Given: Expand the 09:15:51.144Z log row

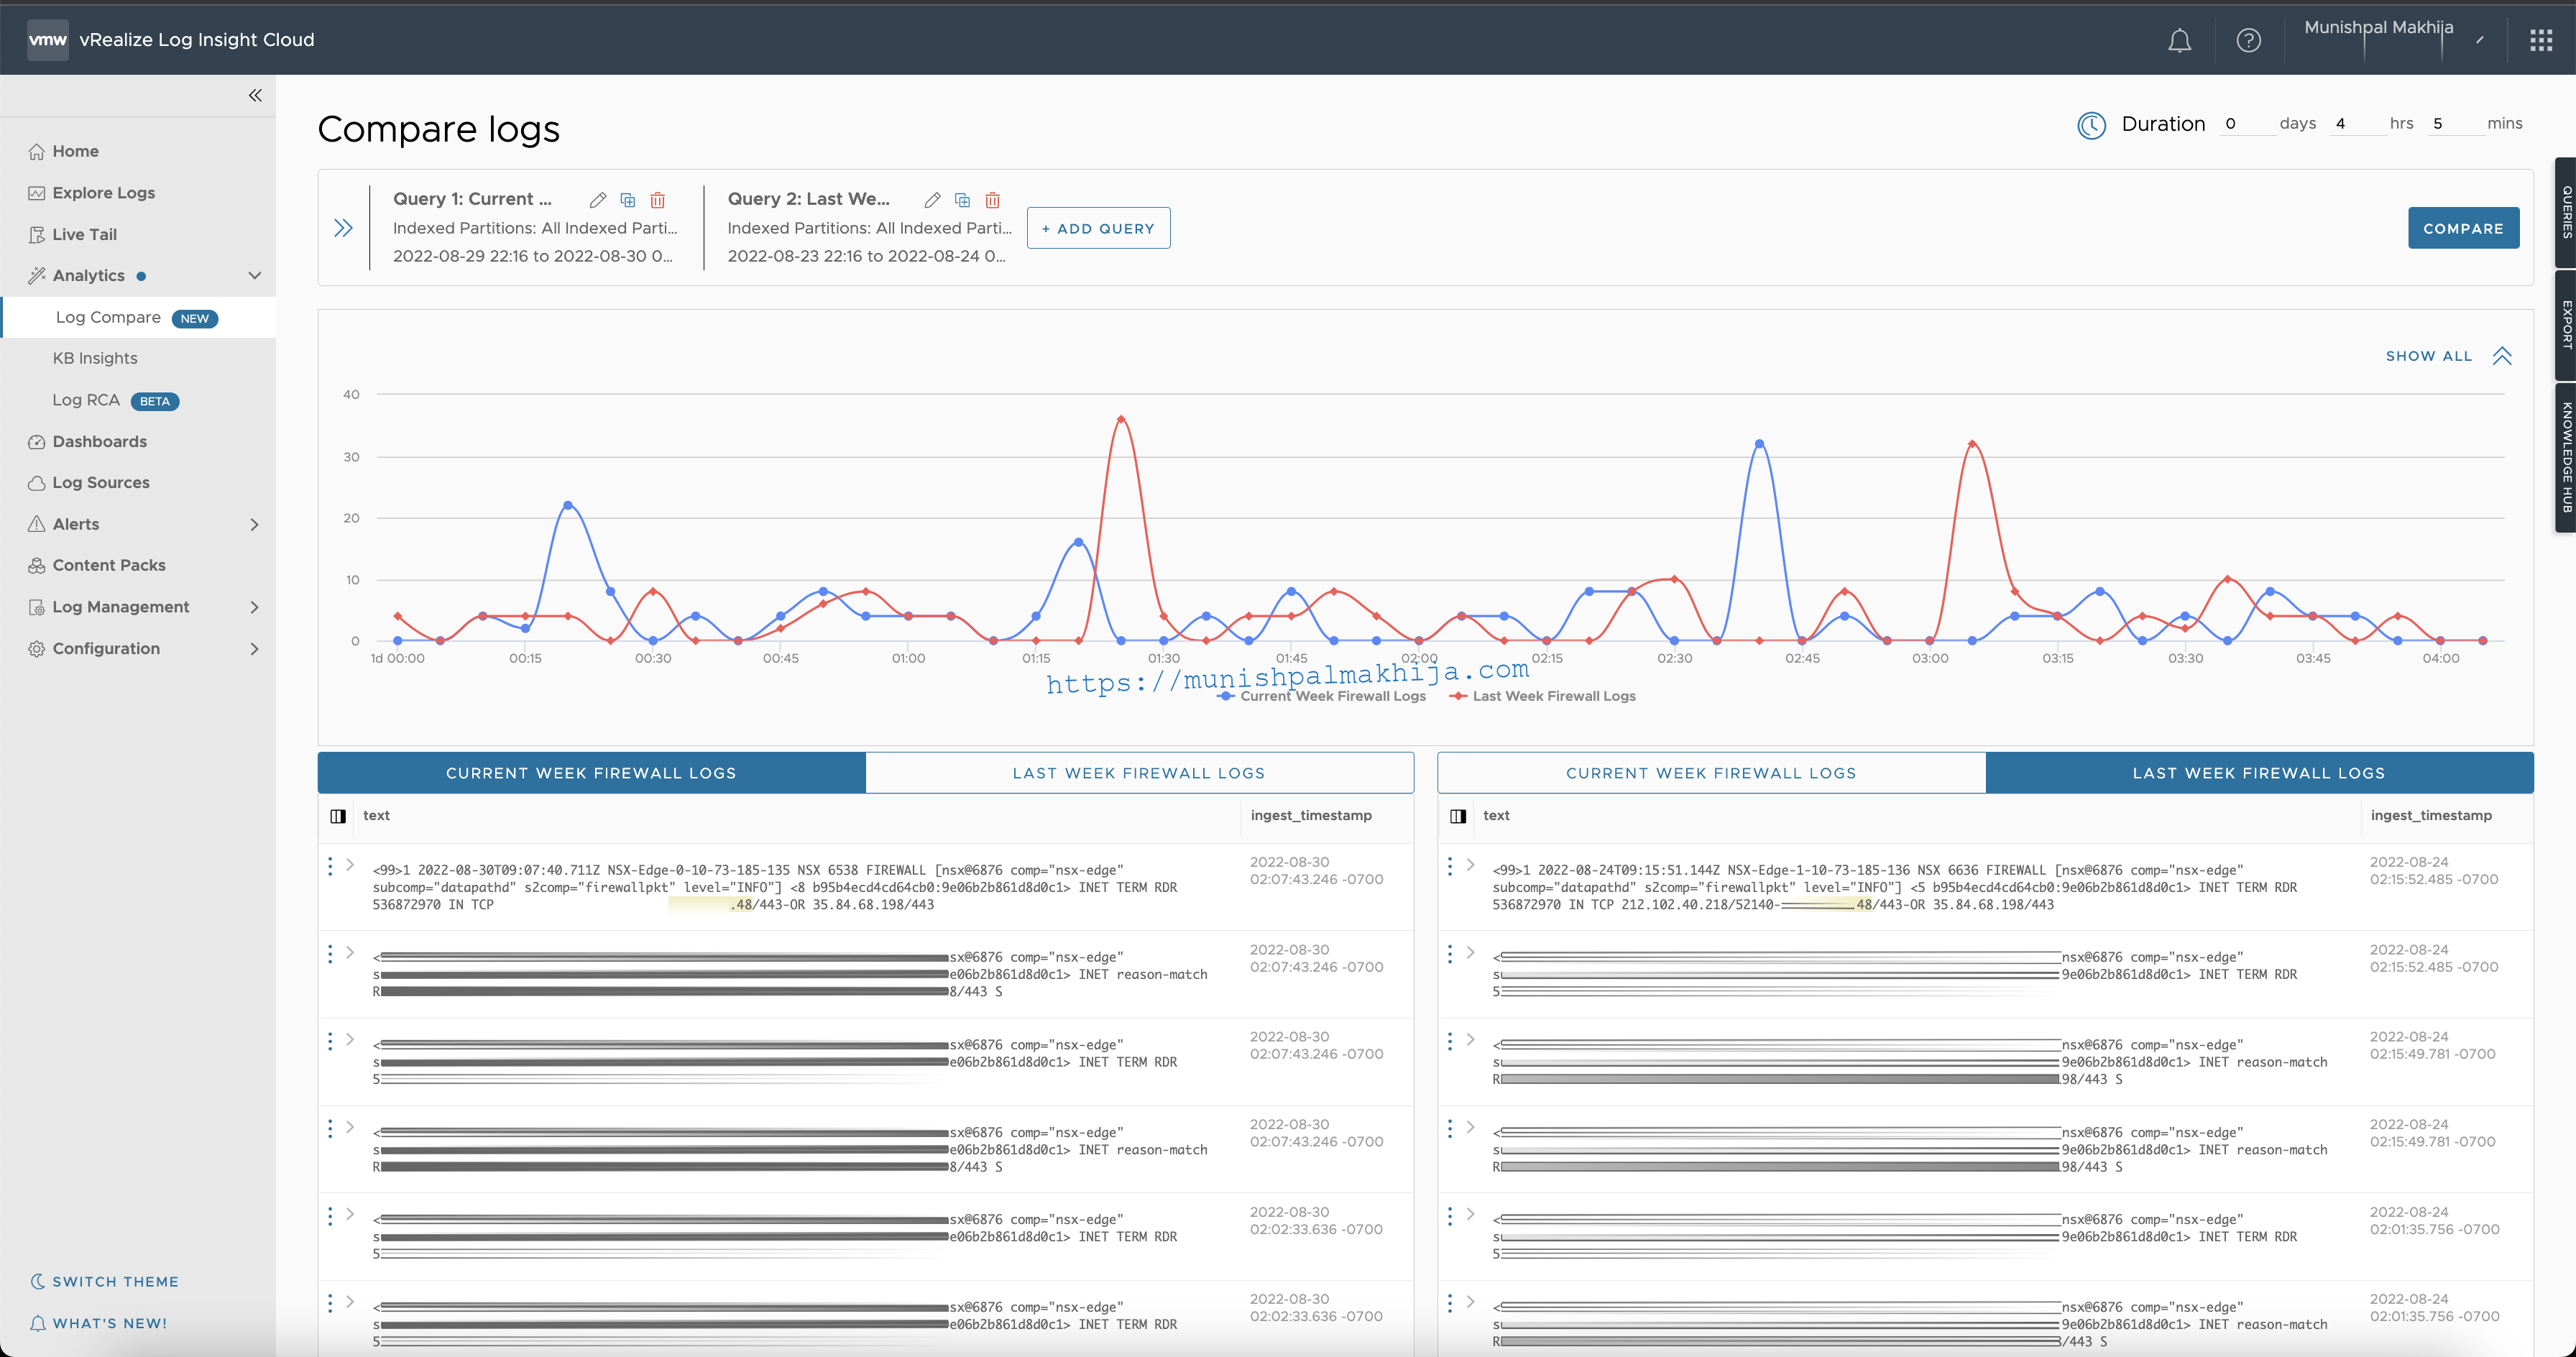Looking at the screenshot, I should coord(1470,865).
